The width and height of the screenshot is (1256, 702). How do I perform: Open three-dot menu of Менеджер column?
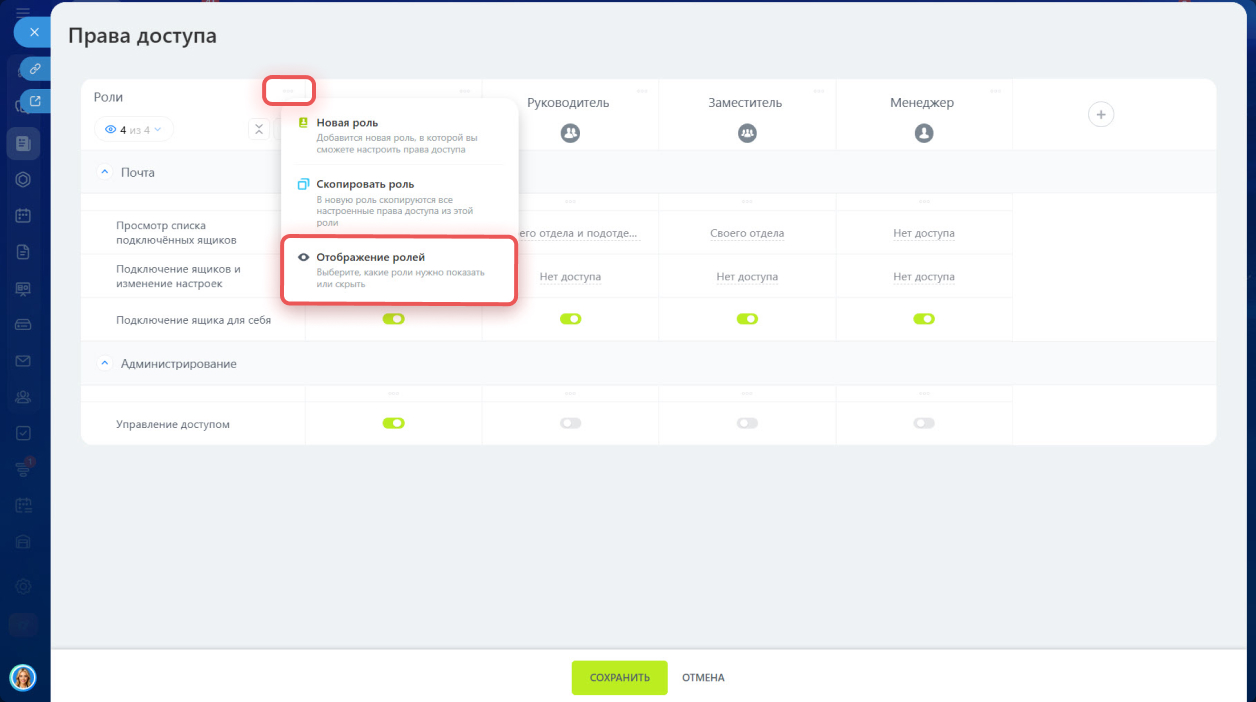coord(995,91)
